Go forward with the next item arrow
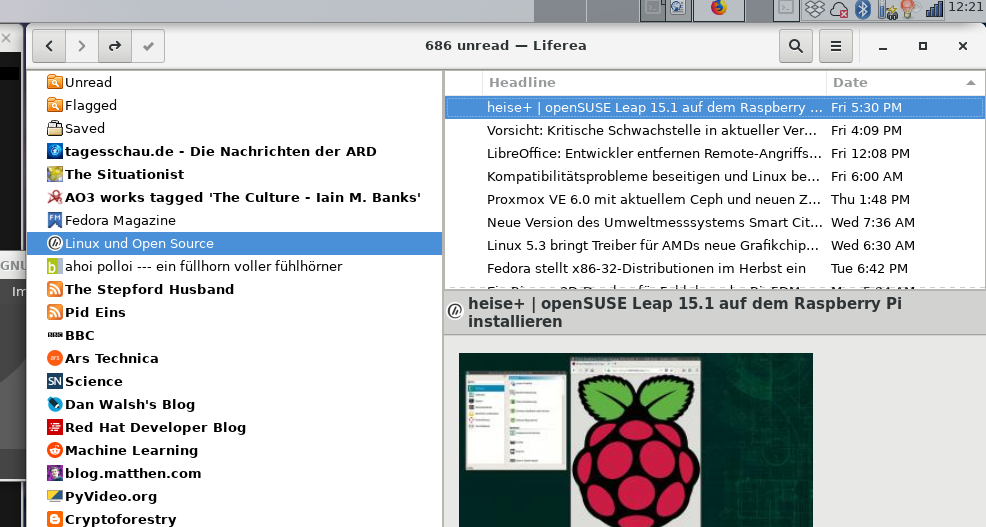986x527 pixels. point(82,46)
